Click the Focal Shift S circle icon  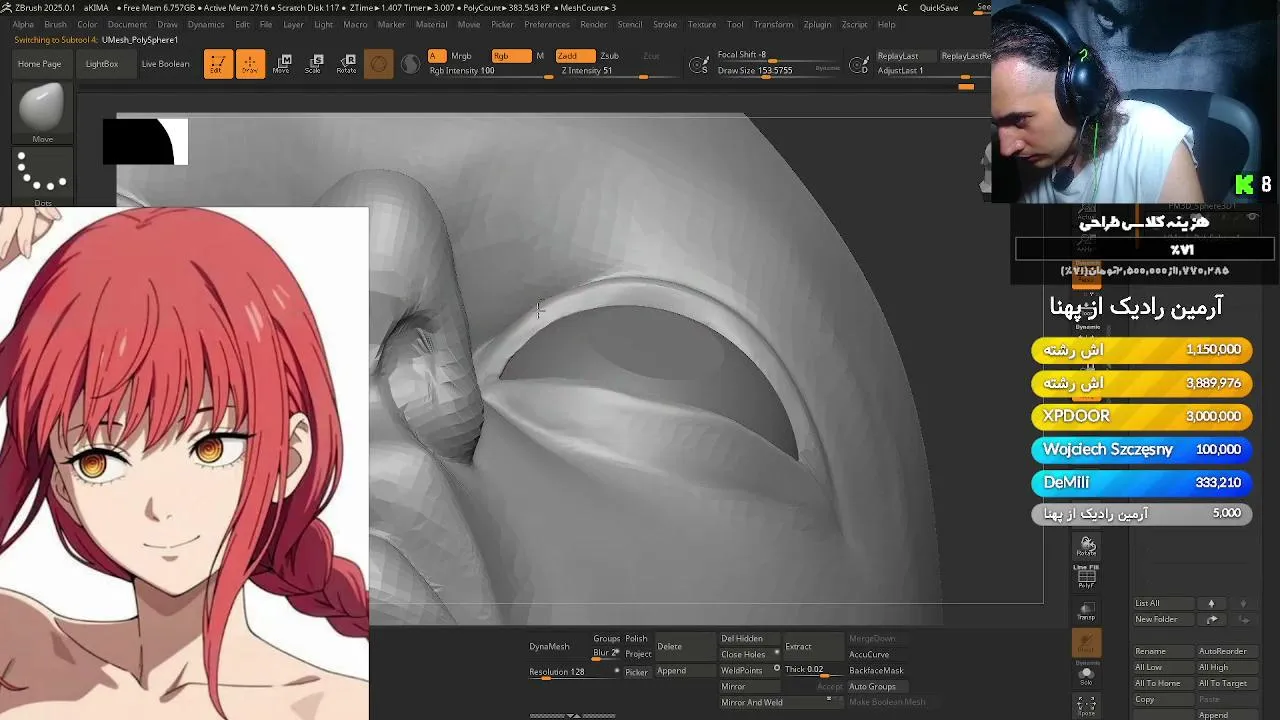coord(700,65)
